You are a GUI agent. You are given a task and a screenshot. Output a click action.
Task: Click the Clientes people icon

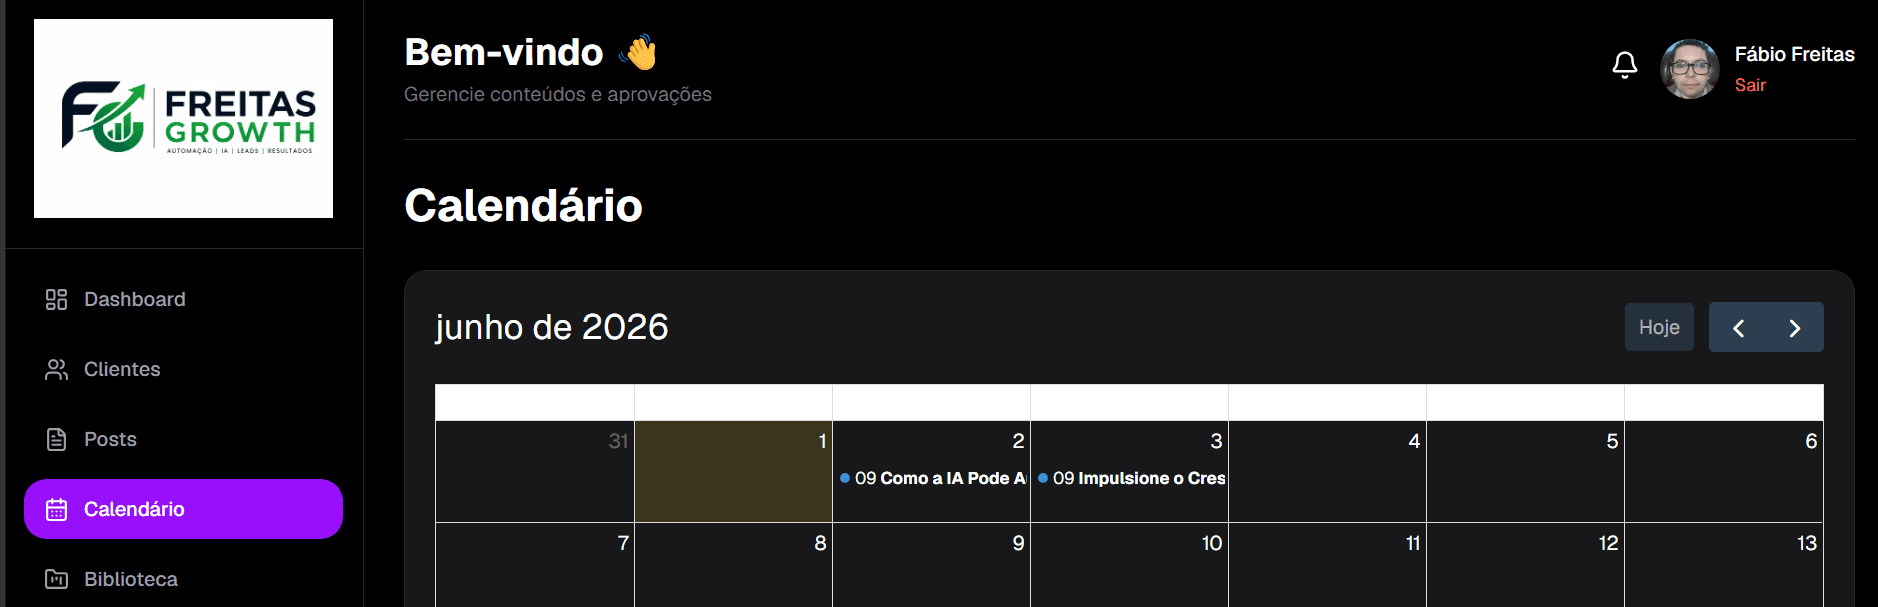point(56,369)
